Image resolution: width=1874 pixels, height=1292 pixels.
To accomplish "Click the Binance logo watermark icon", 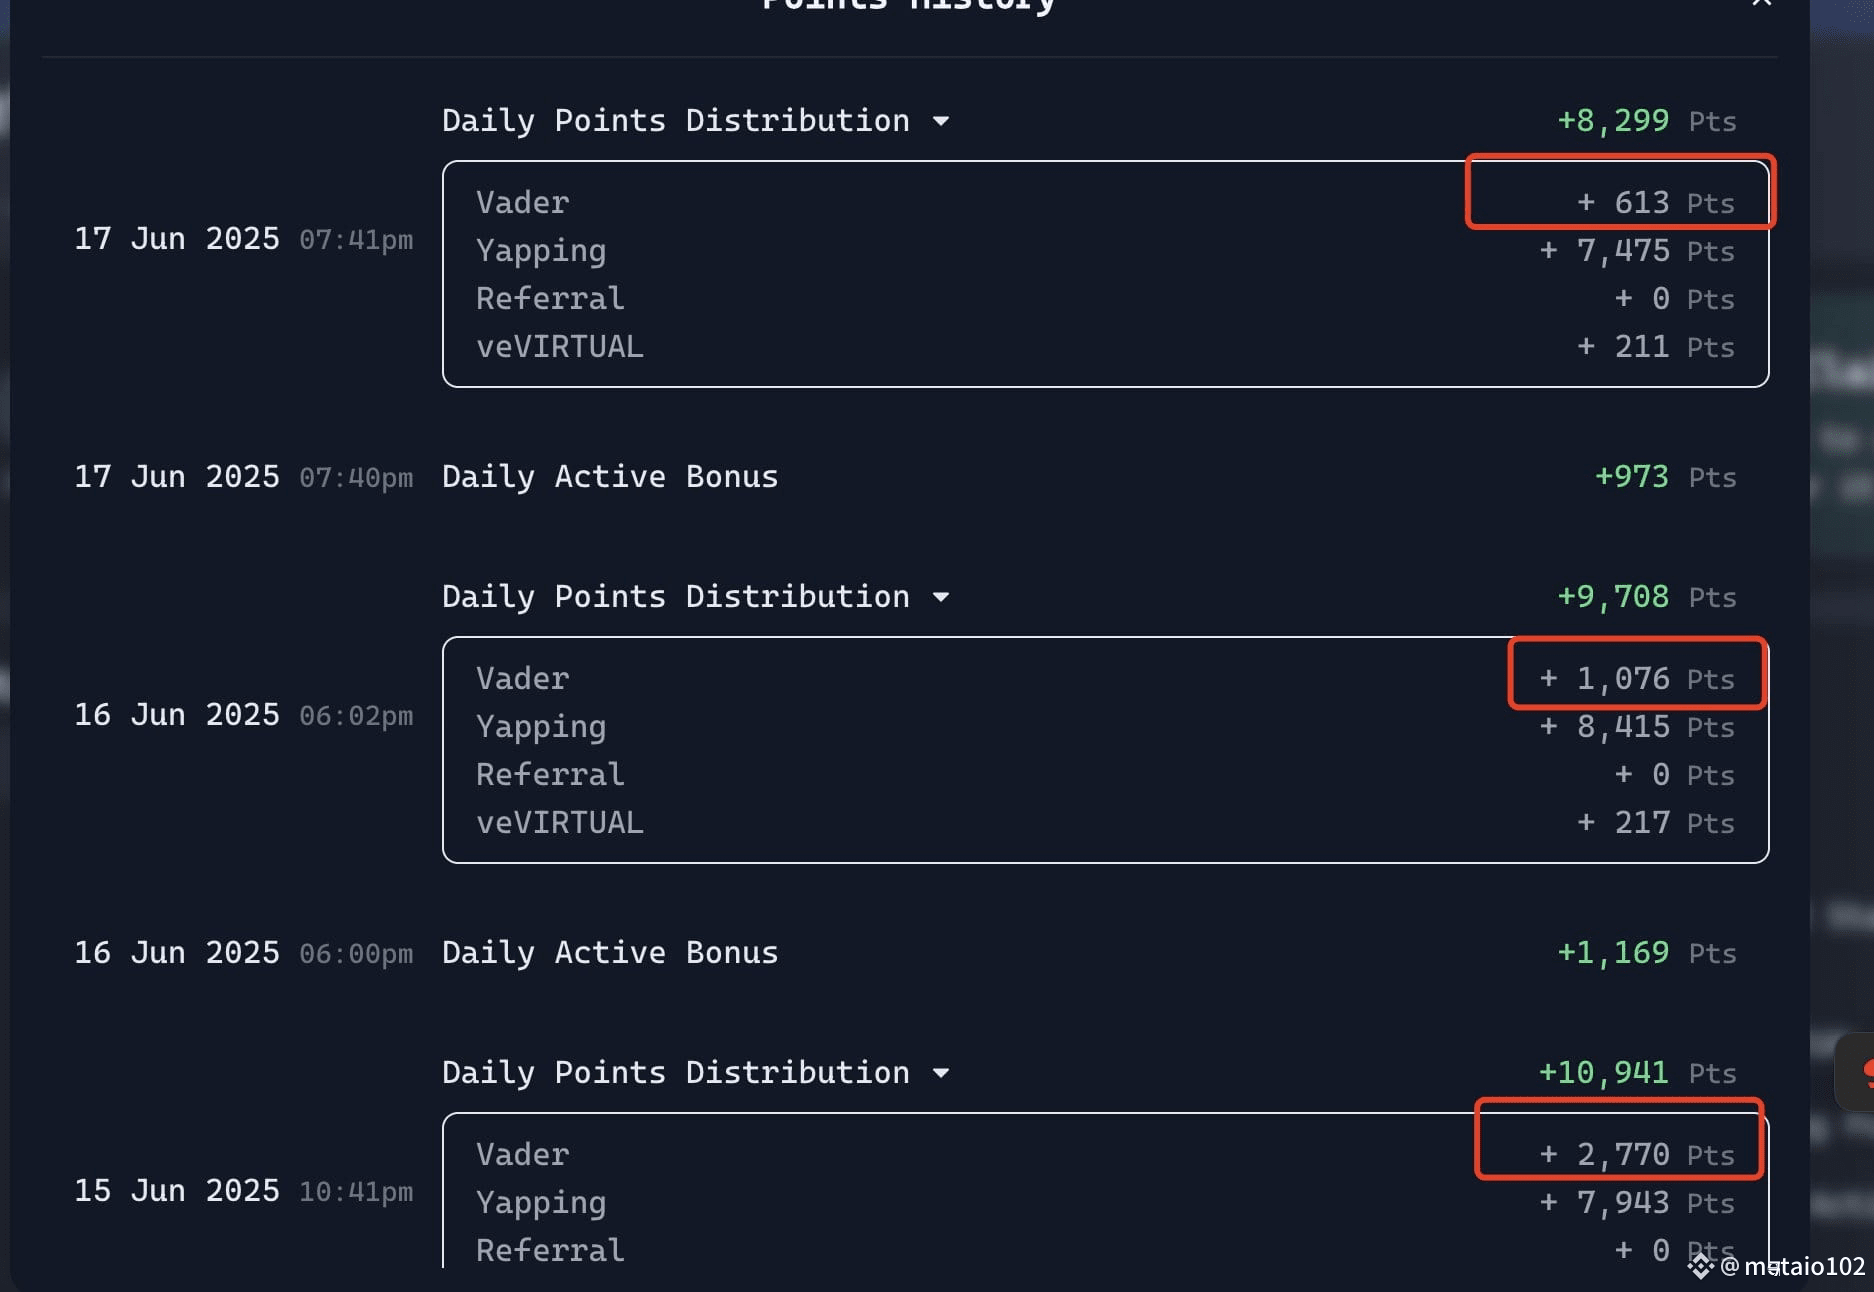I will tap(1701, 1267).
